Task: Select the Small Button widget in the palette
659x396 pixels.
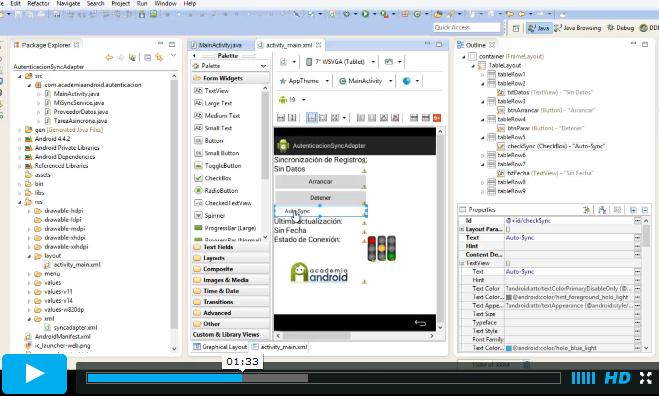Action: pos(216,153)
